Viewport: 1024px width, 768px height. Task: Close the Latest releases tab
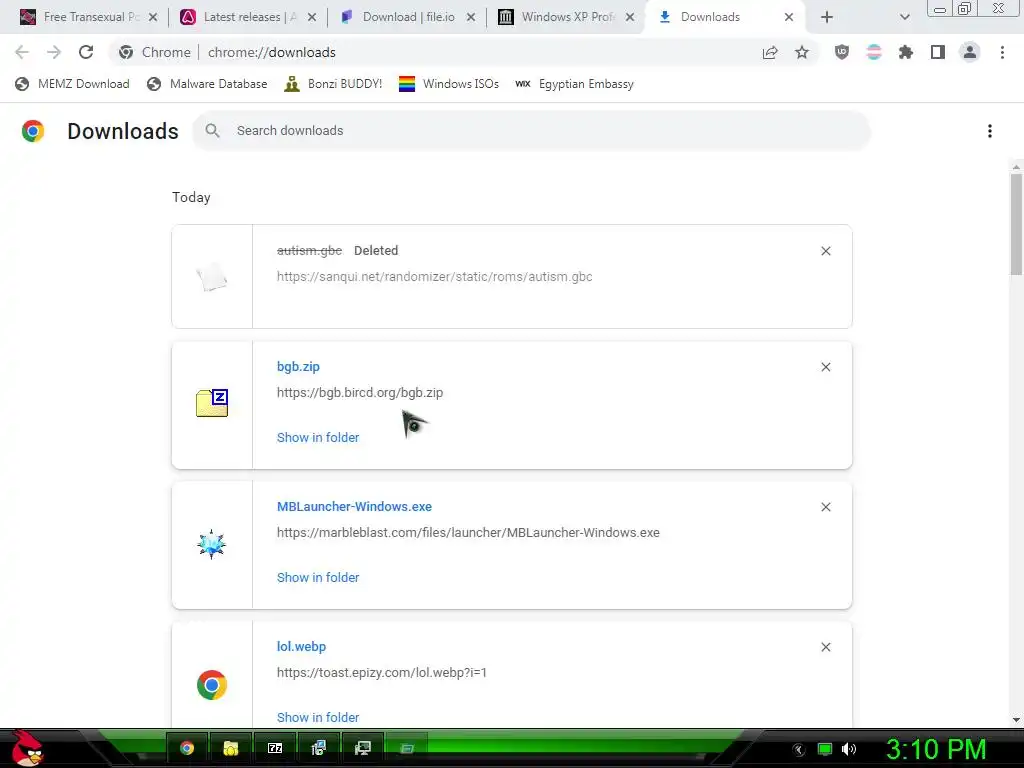[x=312, y=17]
